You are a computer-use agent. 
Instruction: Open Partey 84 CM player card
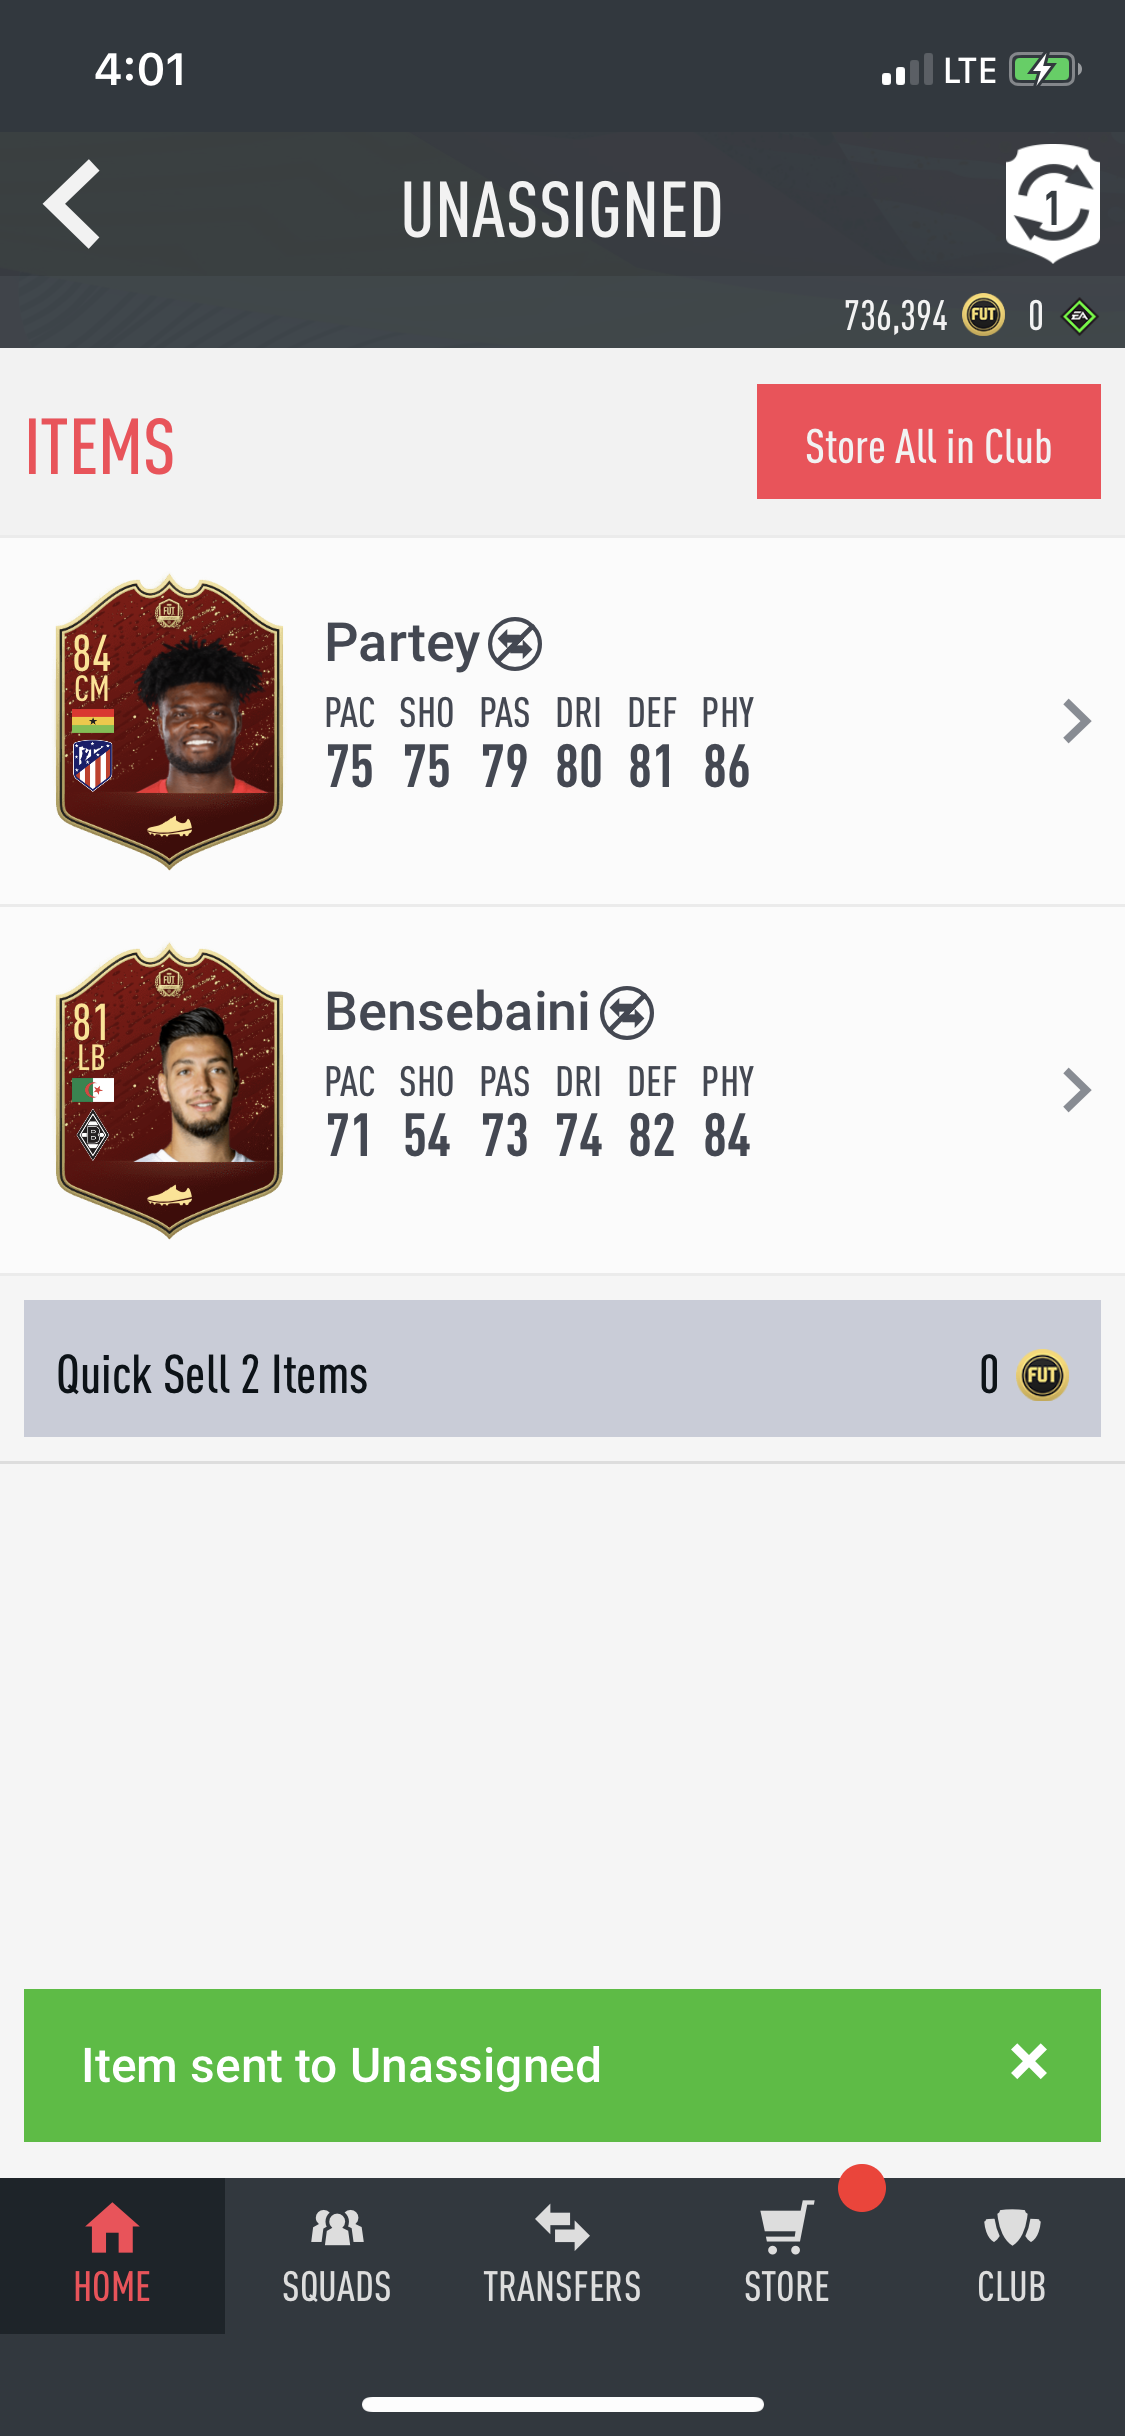tap(169, 721)
